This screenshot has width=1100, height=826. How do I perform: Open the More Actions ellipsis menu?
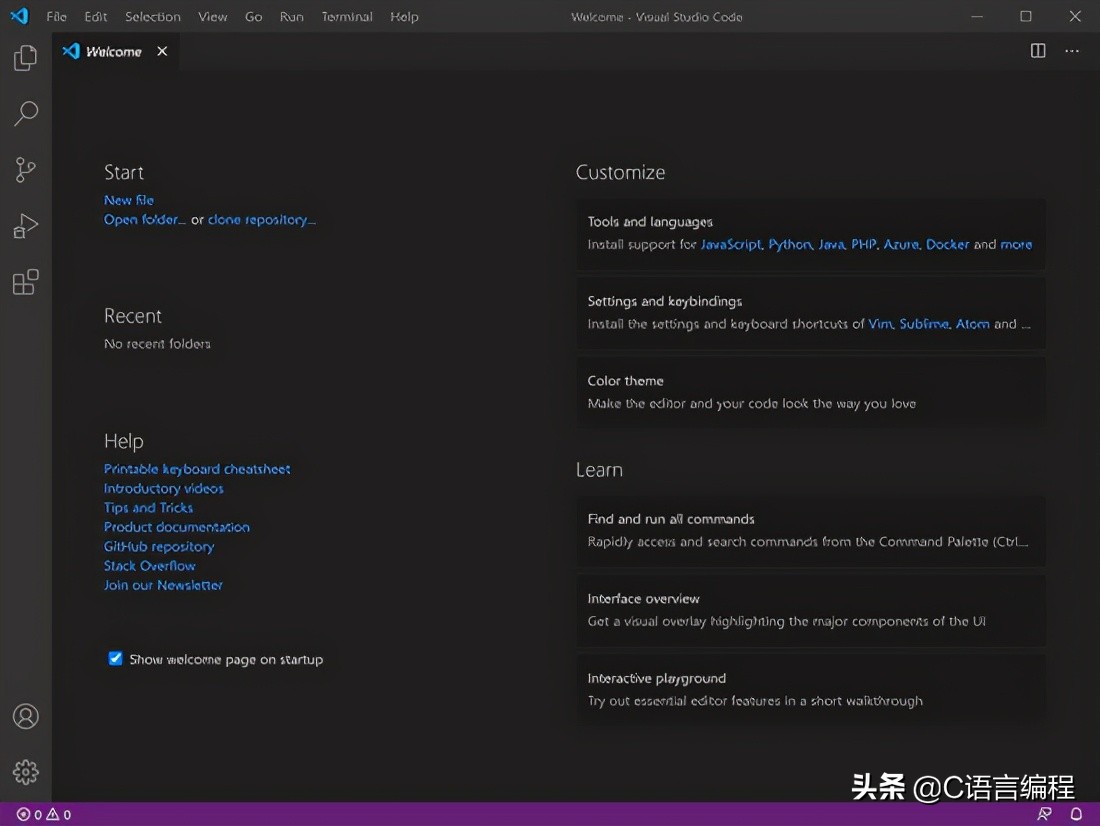point(1072,51)
